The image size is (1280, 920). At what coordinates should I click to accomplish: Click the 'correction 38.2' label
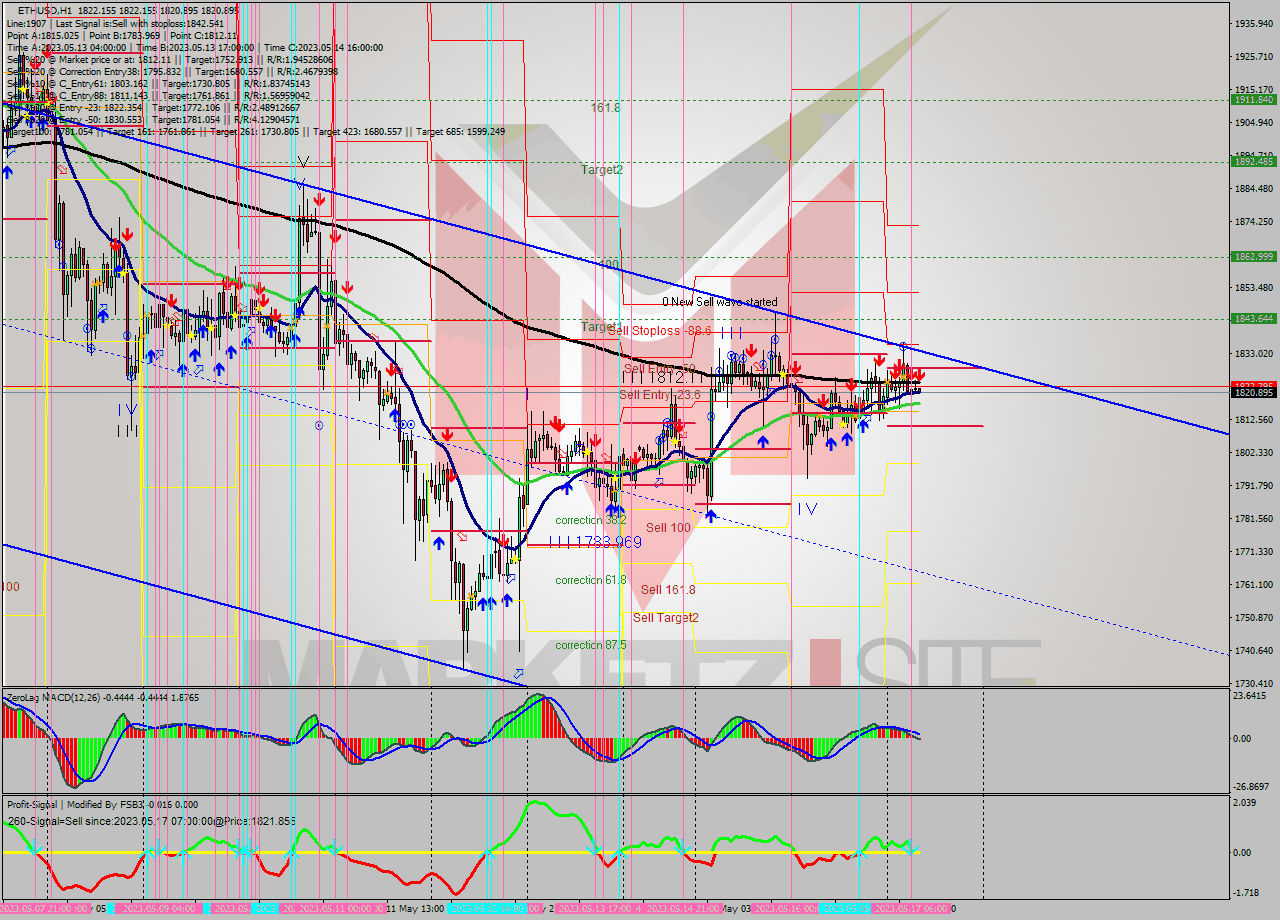click(591, 520)
